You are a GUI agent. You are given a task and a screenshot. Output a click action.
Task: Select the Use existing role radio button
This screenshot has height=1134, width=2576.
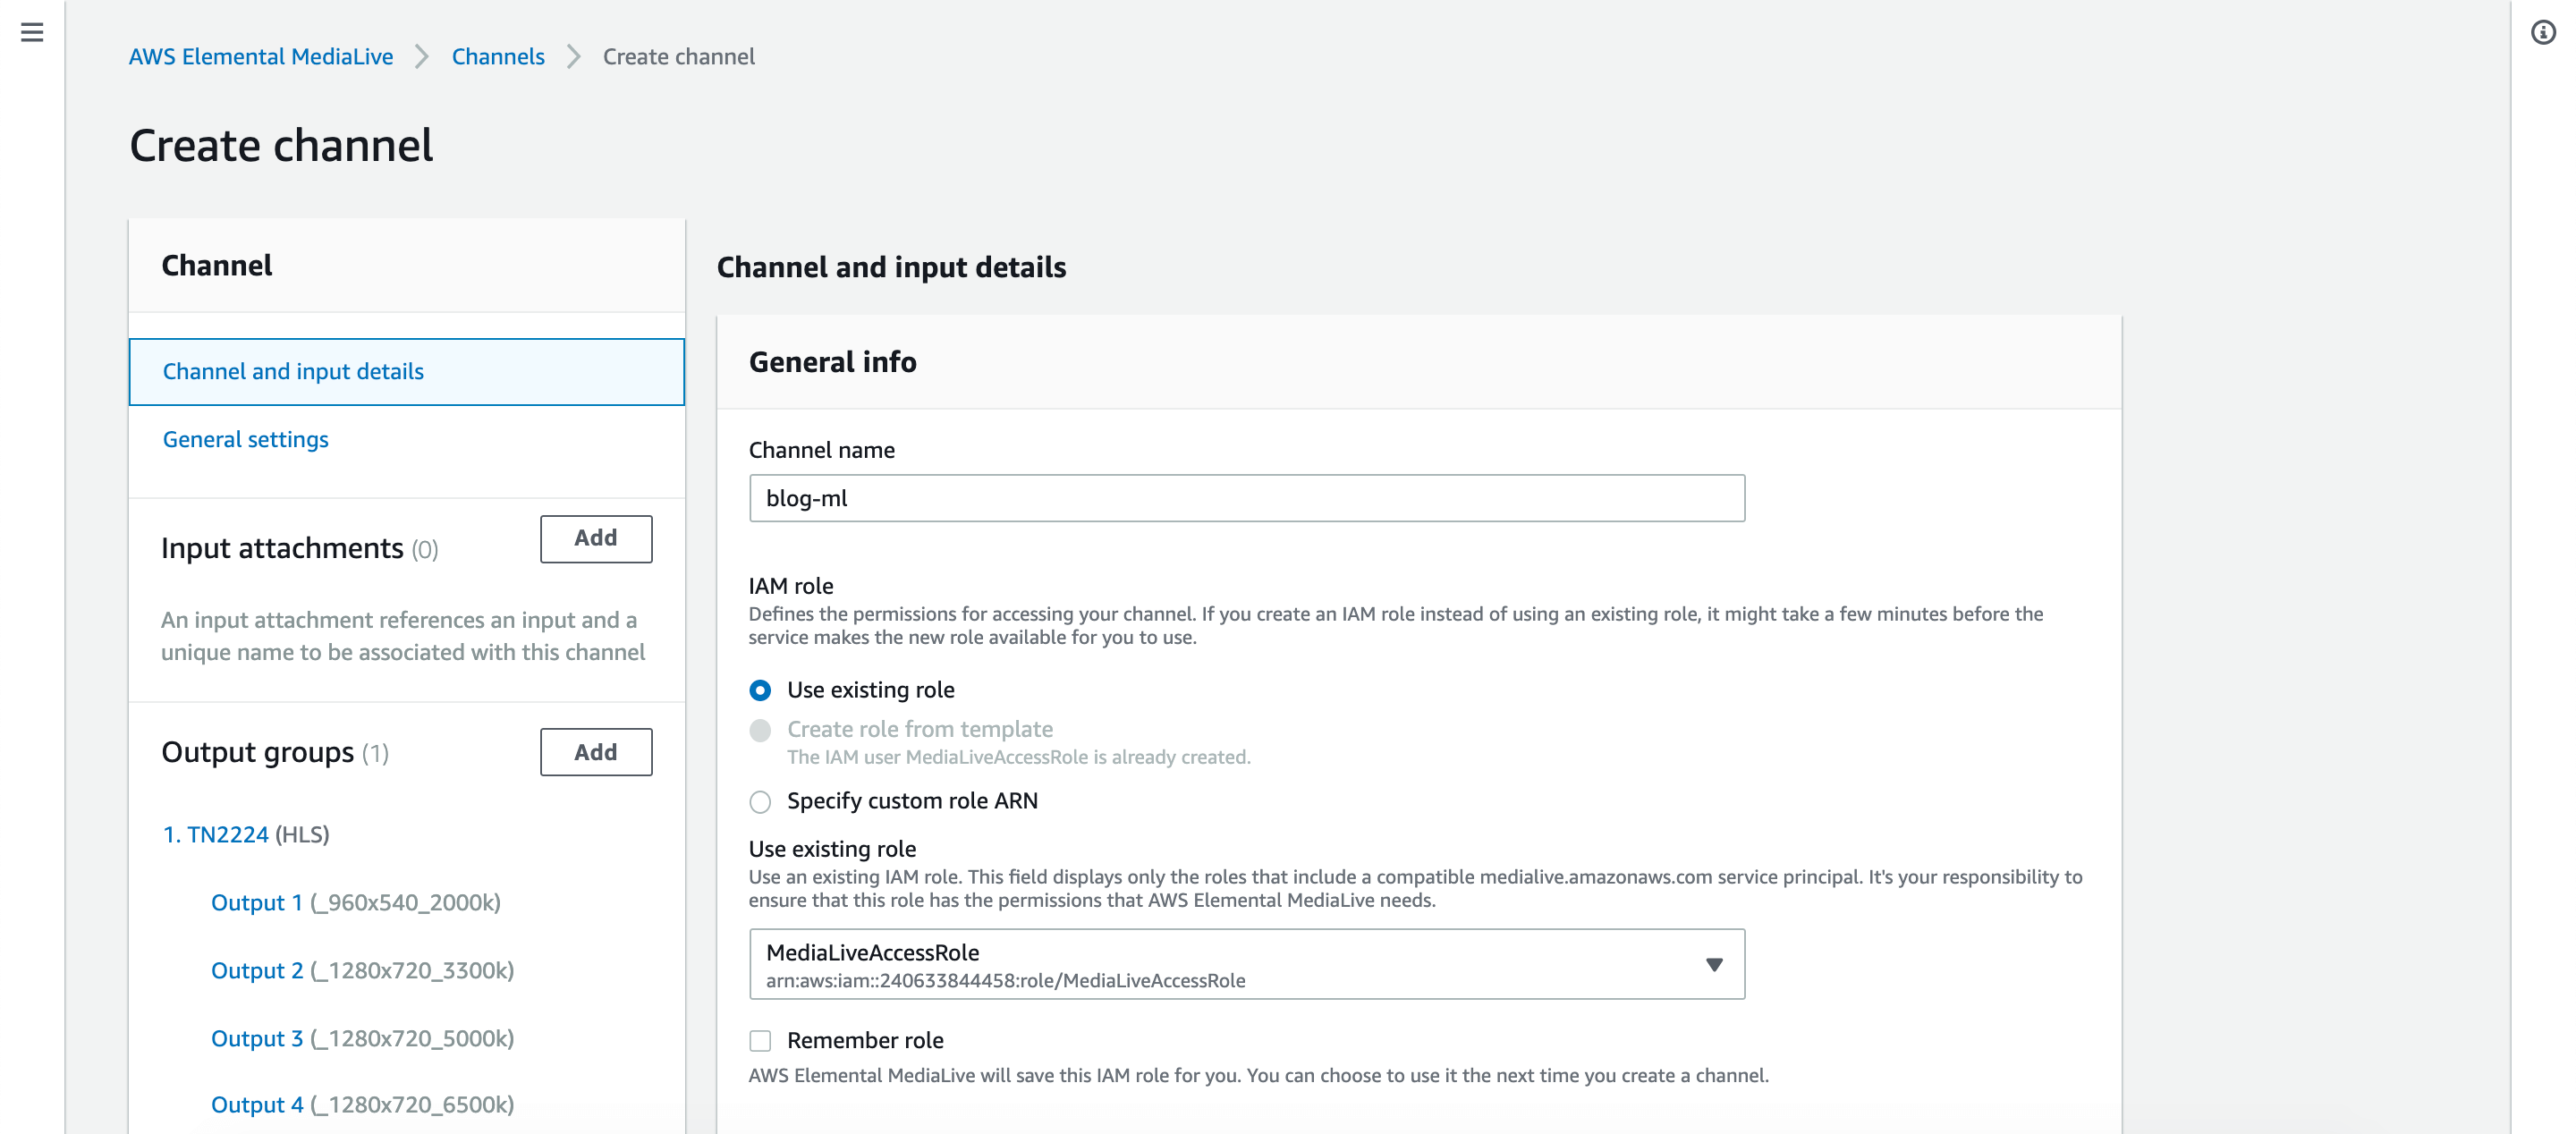coord(760,690)
